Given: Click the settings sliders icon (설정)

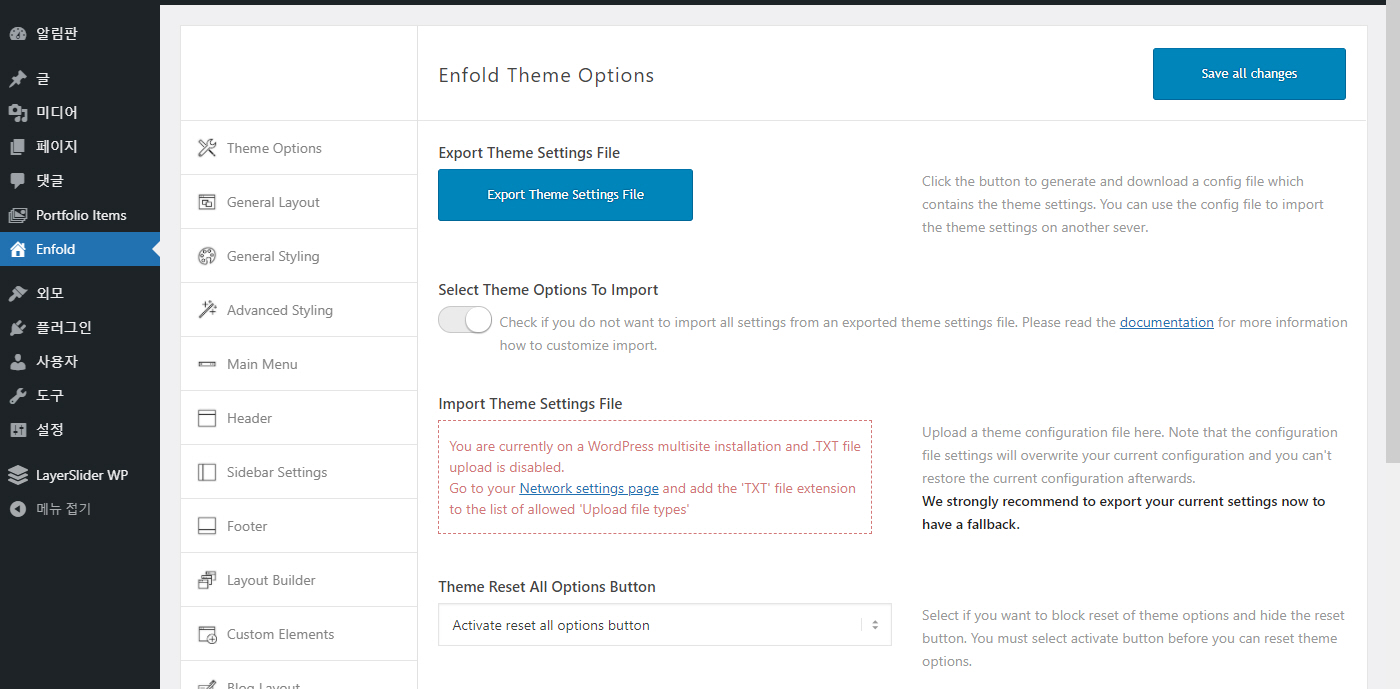Looking at the screenshot, I should coord(18,430).
